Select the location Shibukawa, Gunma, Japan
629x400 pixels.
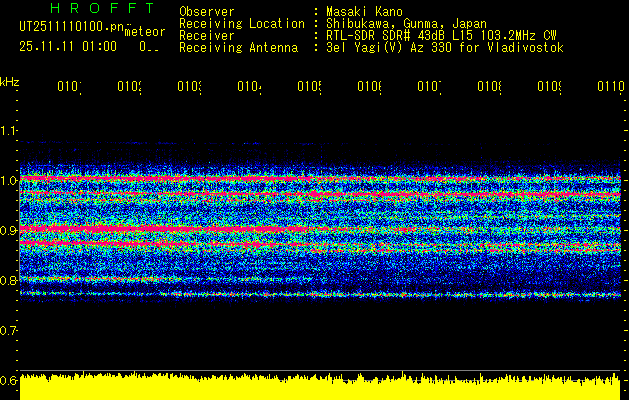(x=406, y=24)
